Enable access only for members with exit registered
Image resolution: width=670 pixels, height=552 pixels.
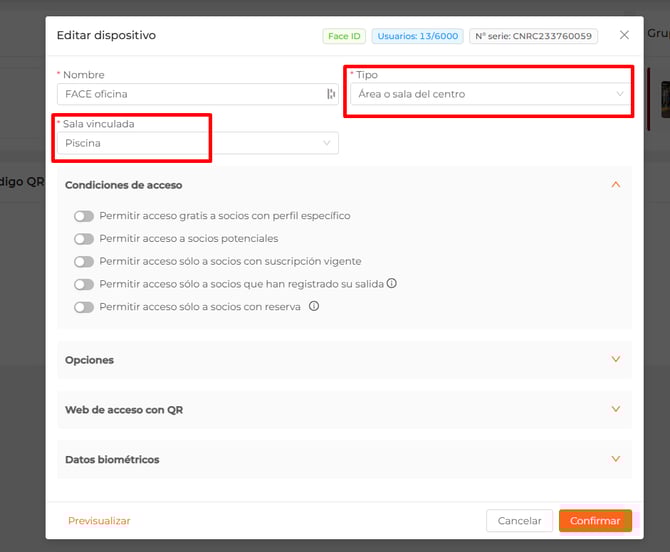tap(84, 285)
